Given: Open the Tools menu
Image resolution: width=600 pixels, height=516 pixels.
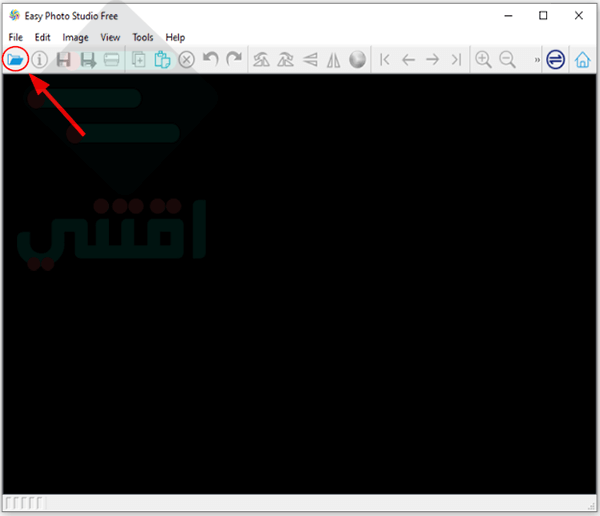Looking at the screenshot, I should pos(143,38).
